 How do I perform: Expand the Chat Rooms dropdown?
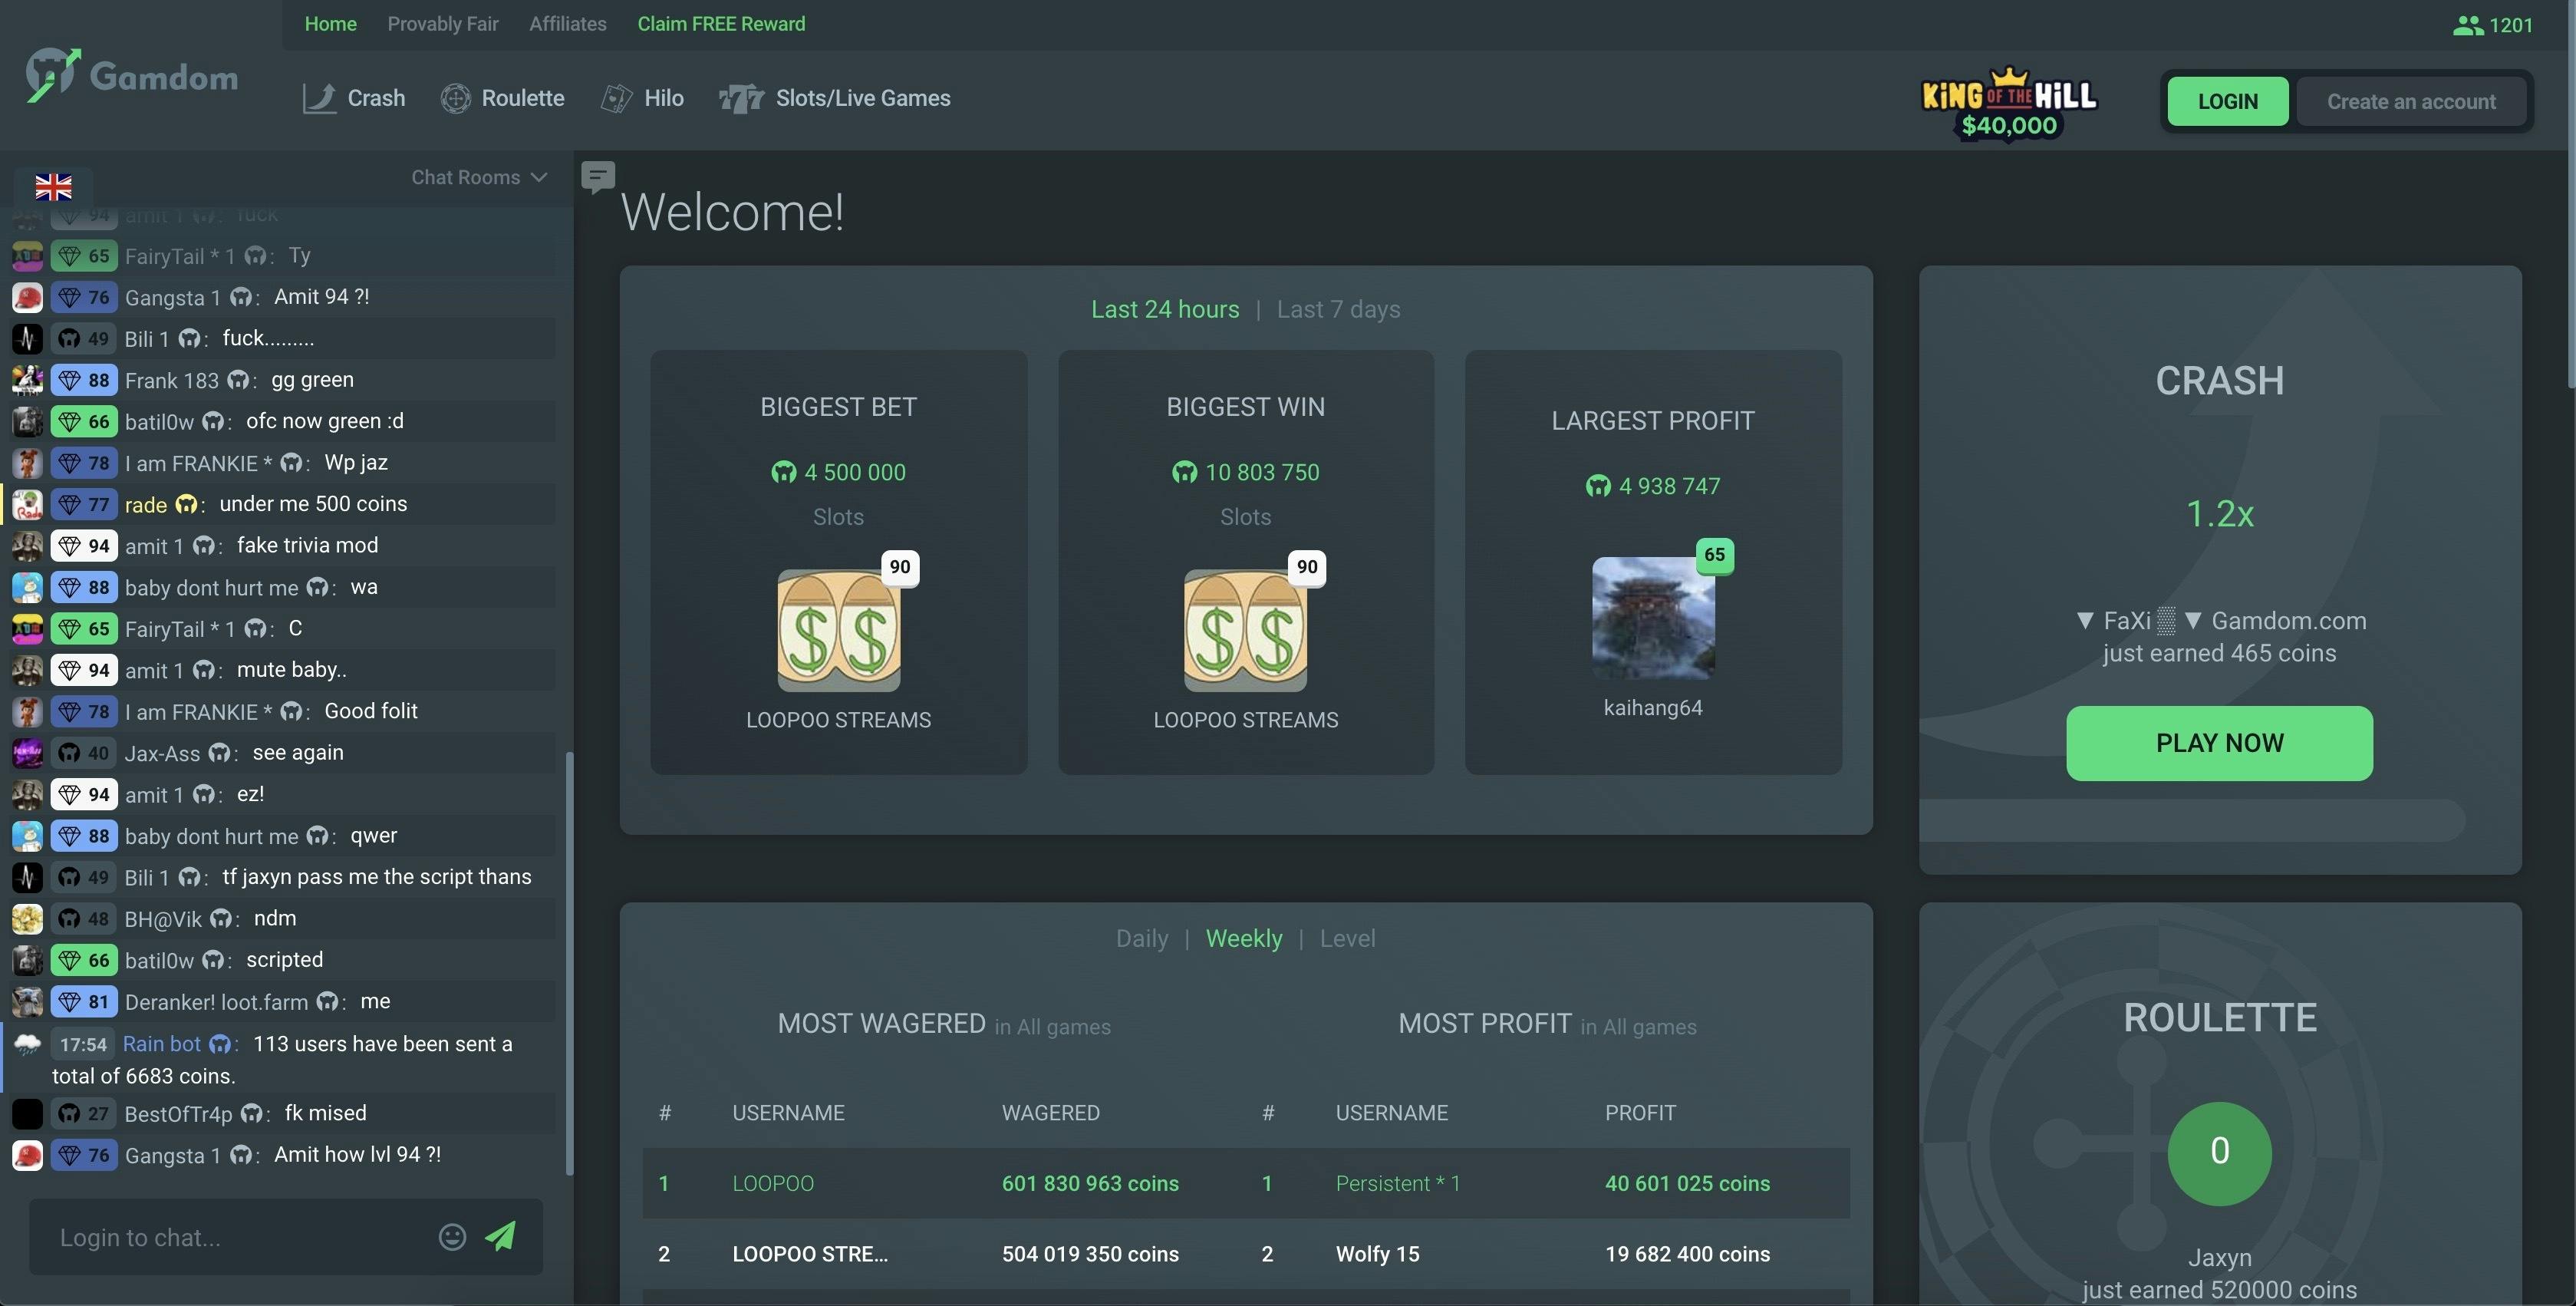tap(479, 177)
